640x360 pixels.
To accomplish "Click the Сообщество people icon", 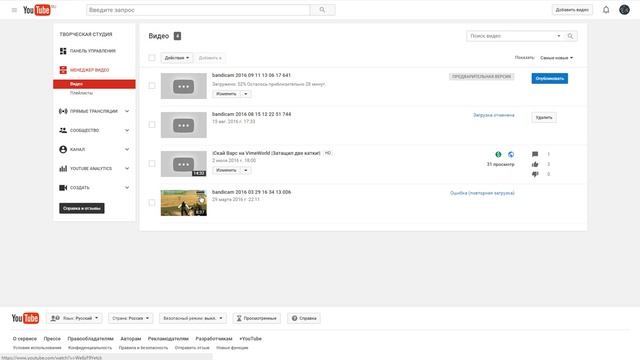I will (x=63, y=130).
